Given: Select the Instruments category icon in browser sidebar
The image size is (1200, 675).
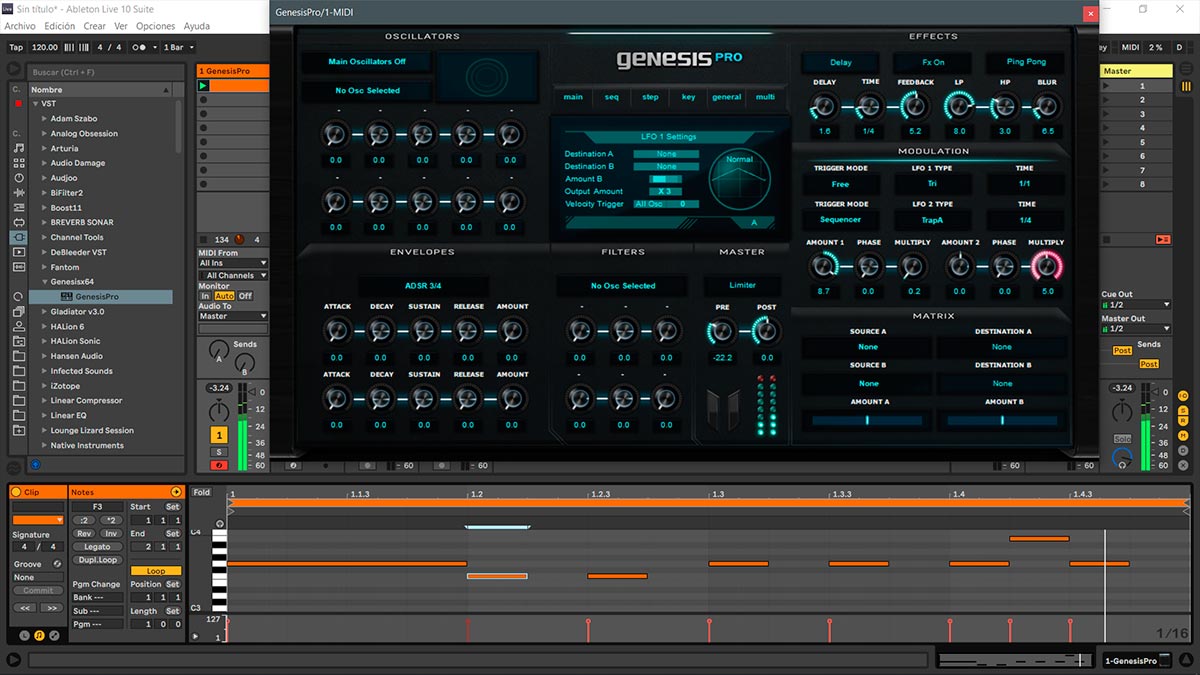Looking at the screenshot, I should click(x=19, y=178).
